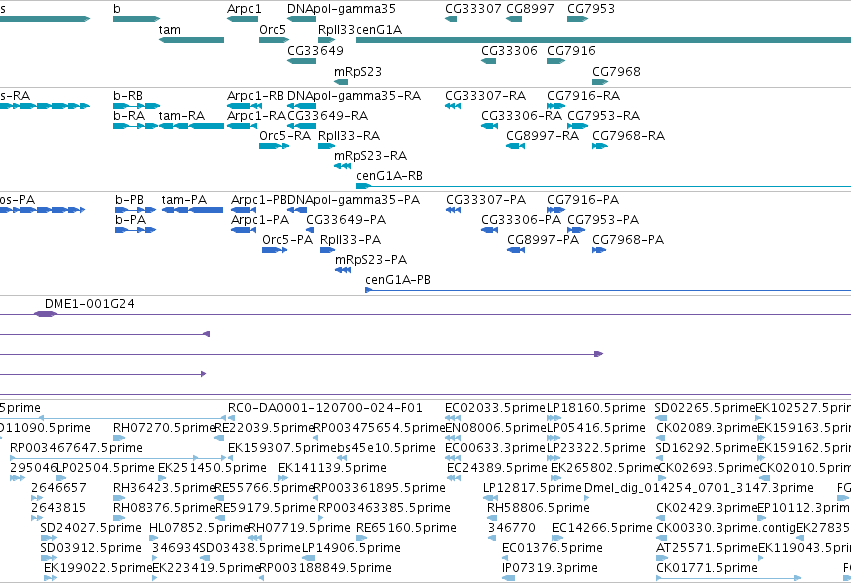The width and height of the screenshot is (851, 583).
Task: Click the SD24027.5prime EST label
Action: tap(91, 528)
